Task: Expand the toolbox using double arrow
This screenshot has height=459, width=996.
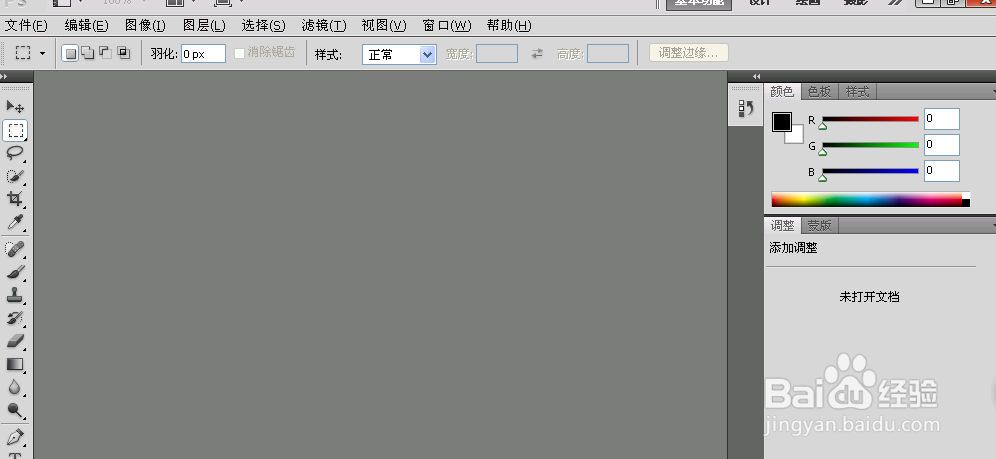Action: [x=4, y=76]
